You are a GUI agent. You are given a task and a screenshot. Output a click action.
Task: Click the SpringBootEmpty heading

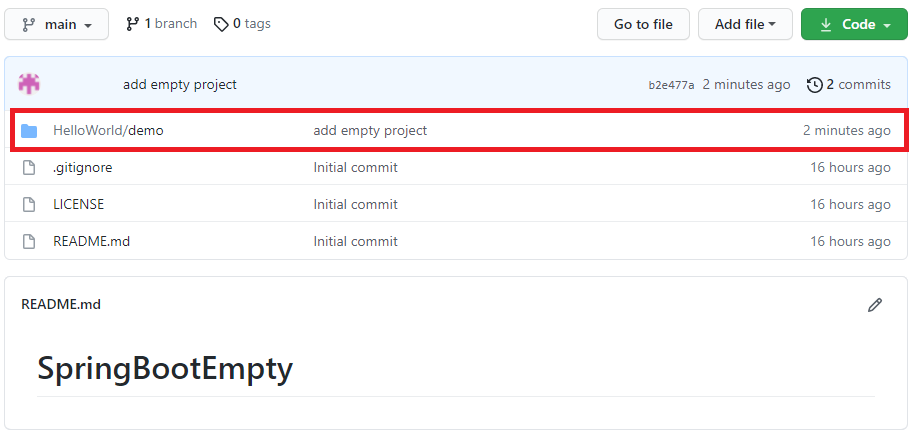click(x=165, y=369)
